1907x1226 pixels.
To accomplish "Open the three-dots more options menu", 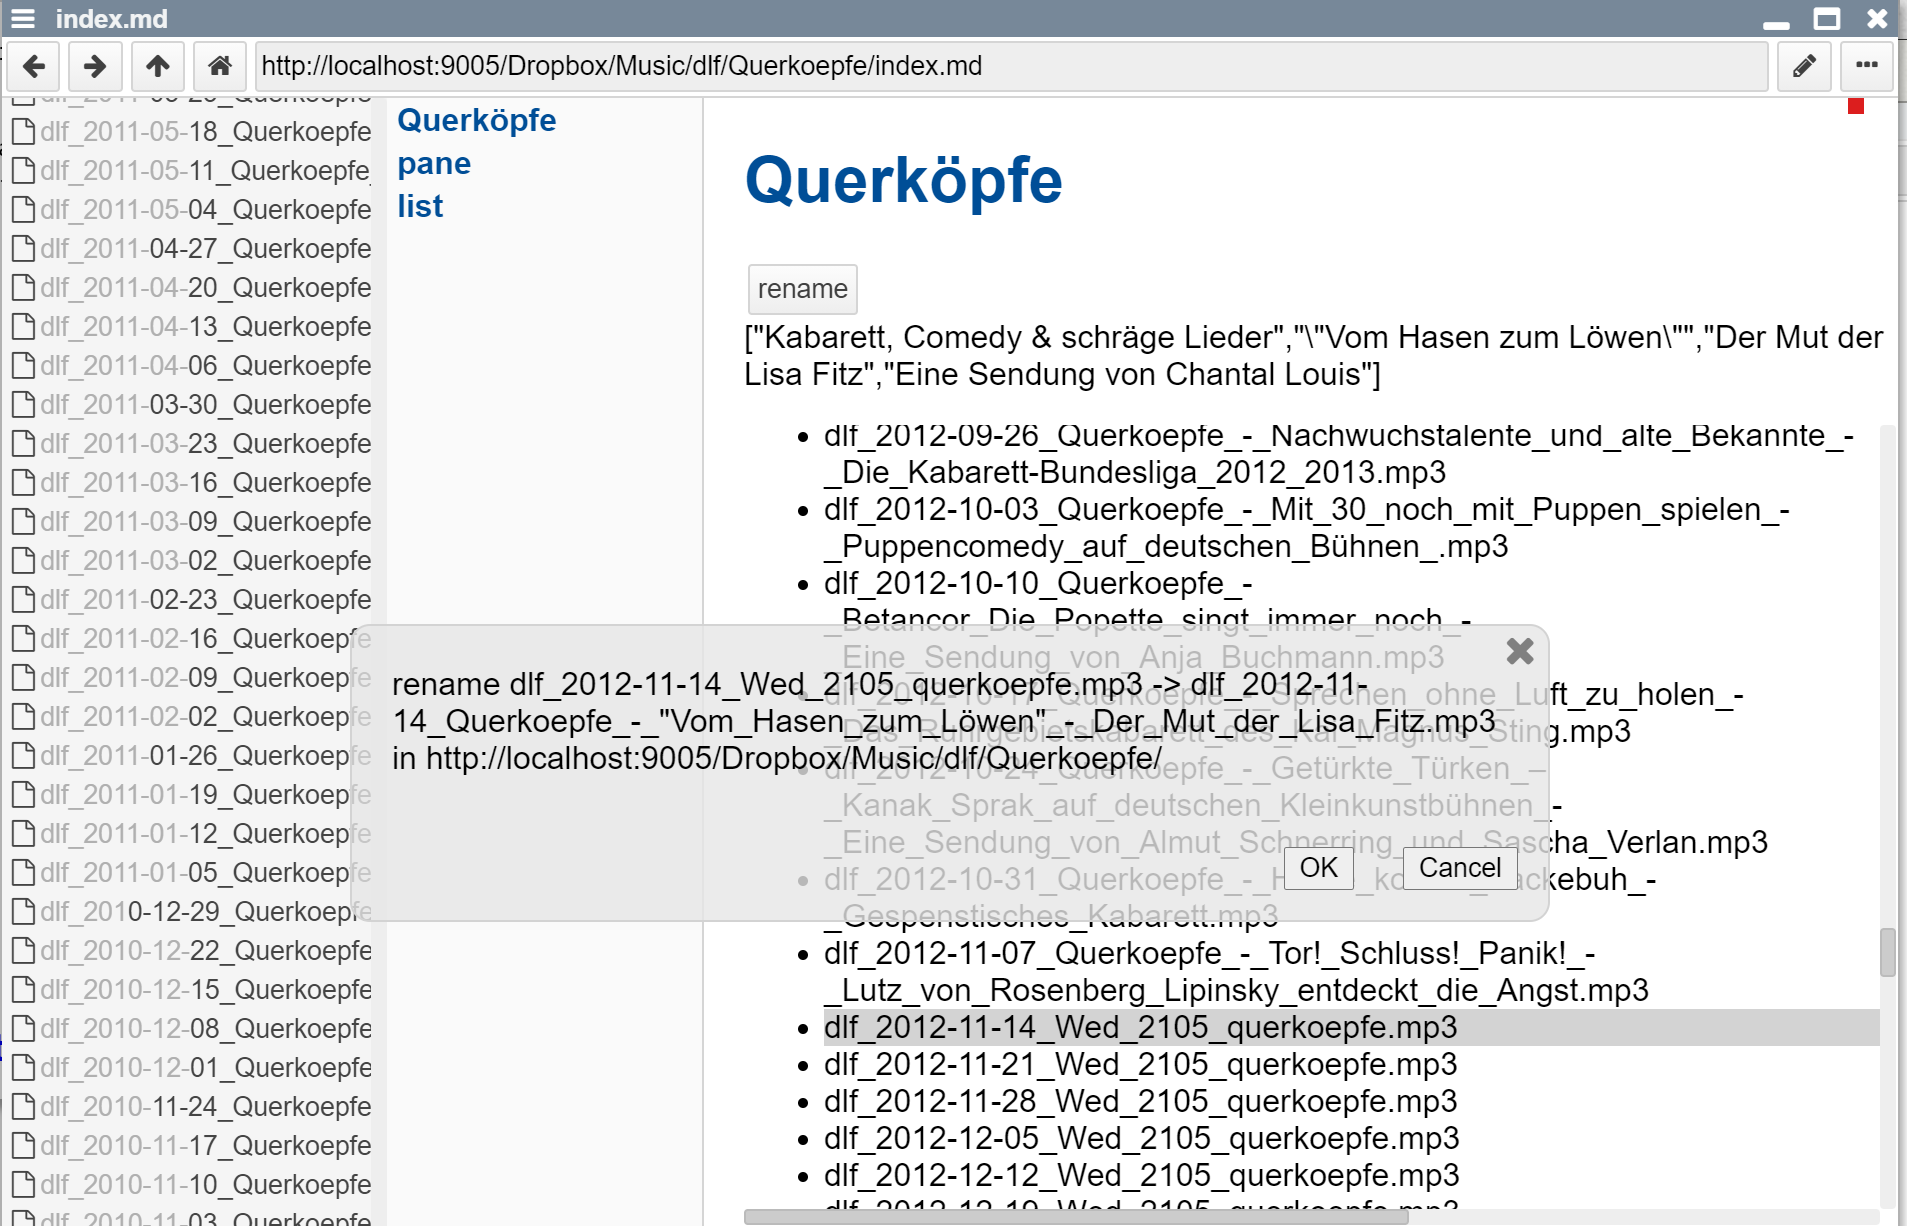I will click(x=1866, y=66).
